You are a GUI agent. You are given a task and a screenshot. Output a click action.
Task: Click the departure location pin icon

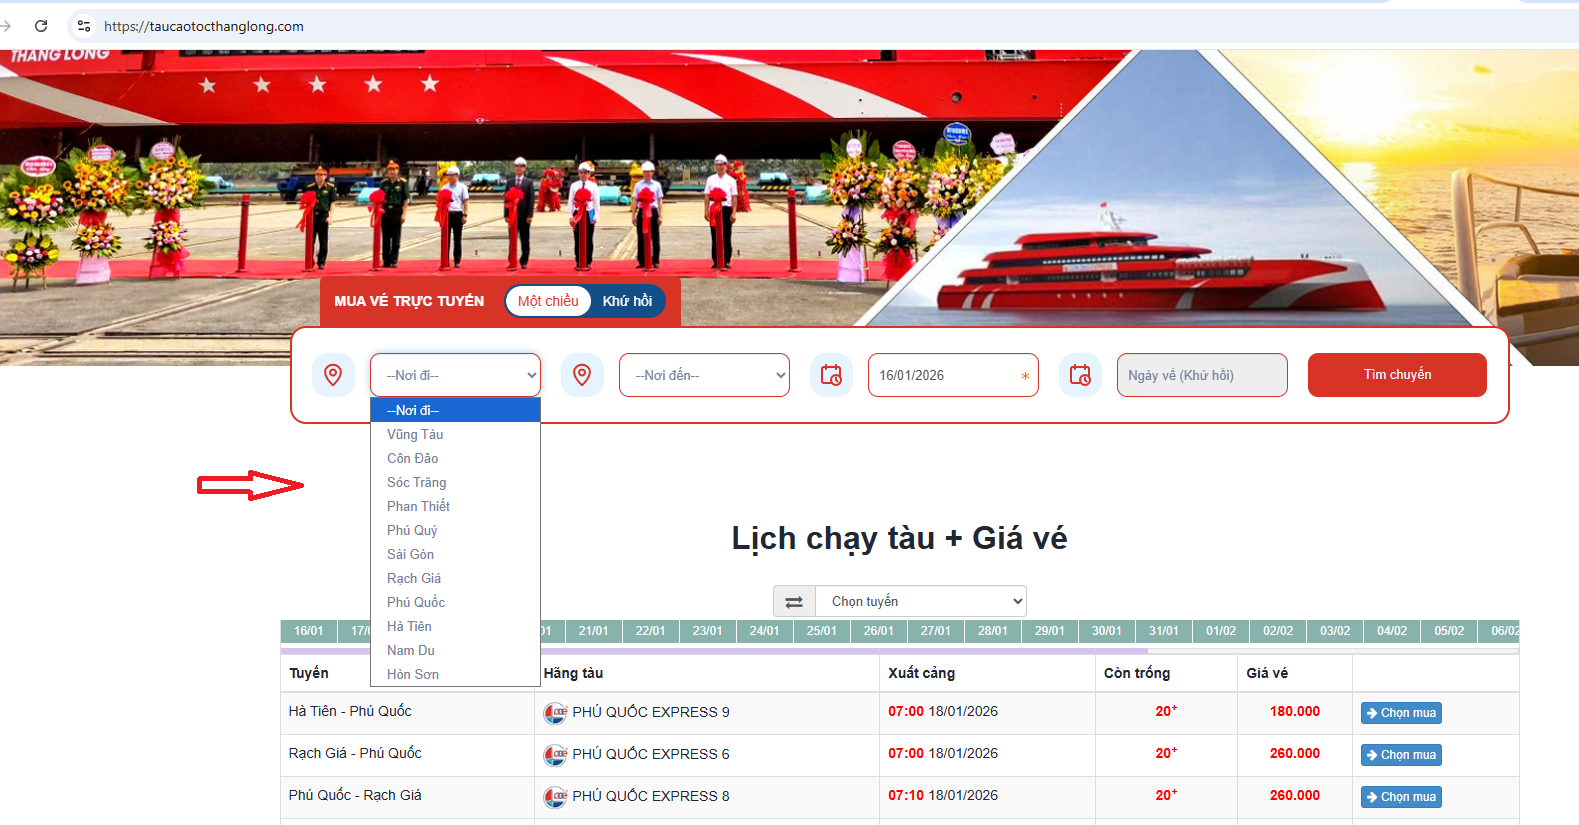(333, 375)
